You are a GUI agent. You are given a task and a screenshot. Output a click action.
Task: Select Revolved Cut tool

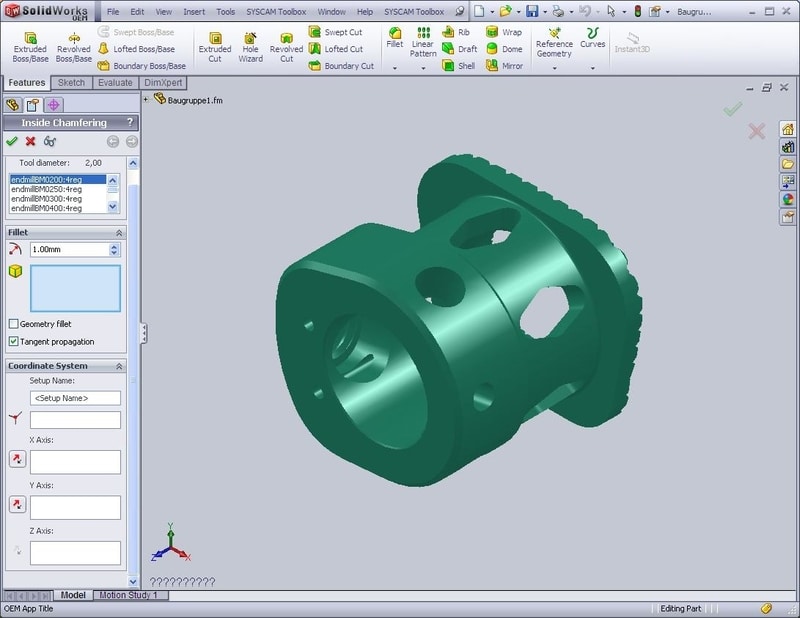286,47
